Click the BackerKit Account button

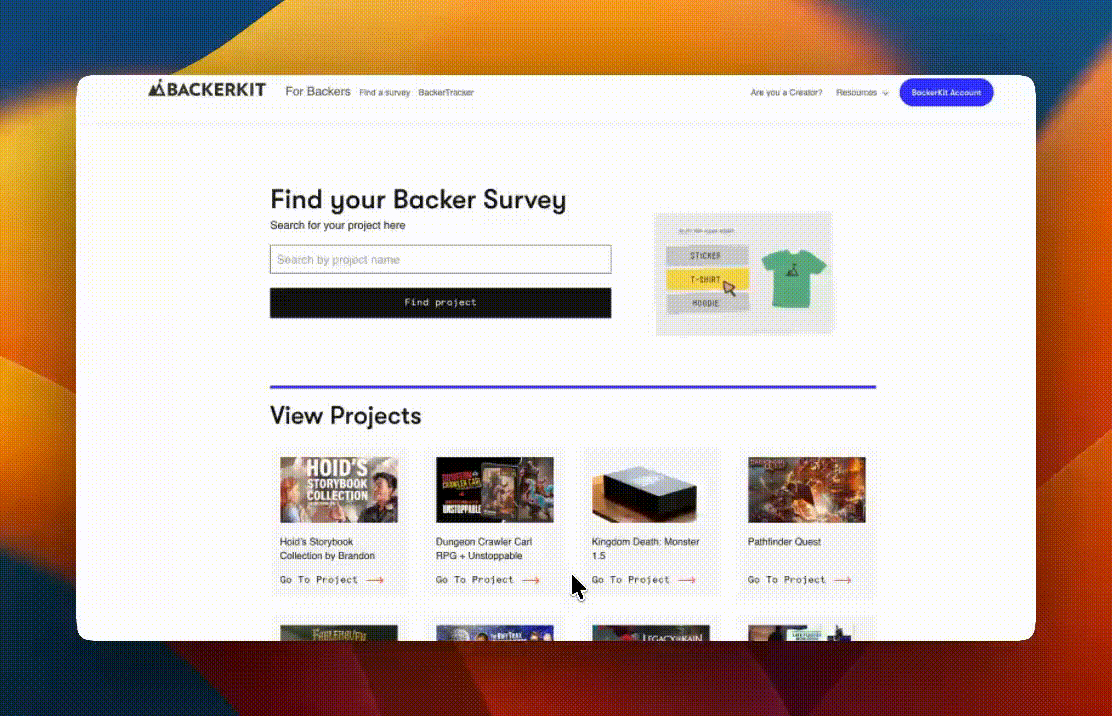point(946,92)
